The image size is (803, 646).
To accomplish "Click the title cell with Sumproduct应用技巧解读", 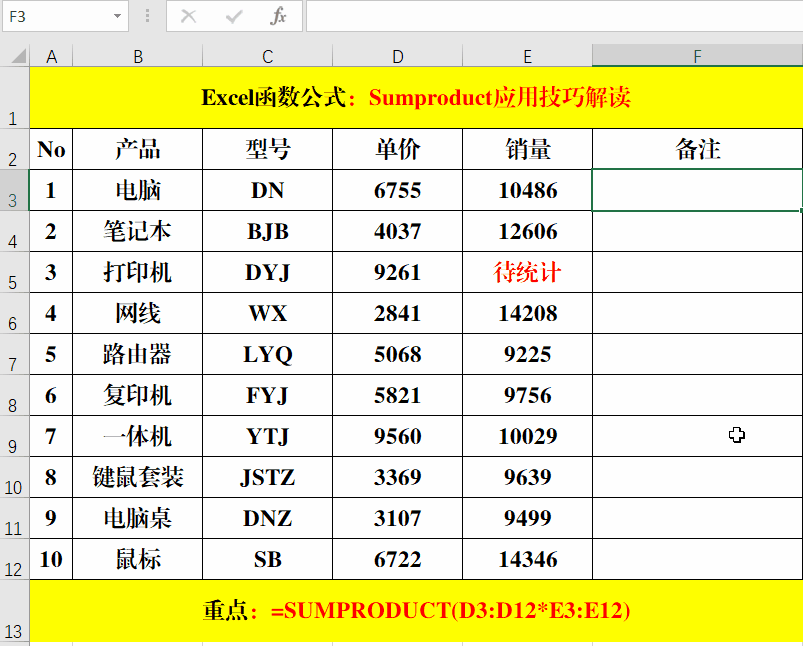I will (x=416, y=98).
